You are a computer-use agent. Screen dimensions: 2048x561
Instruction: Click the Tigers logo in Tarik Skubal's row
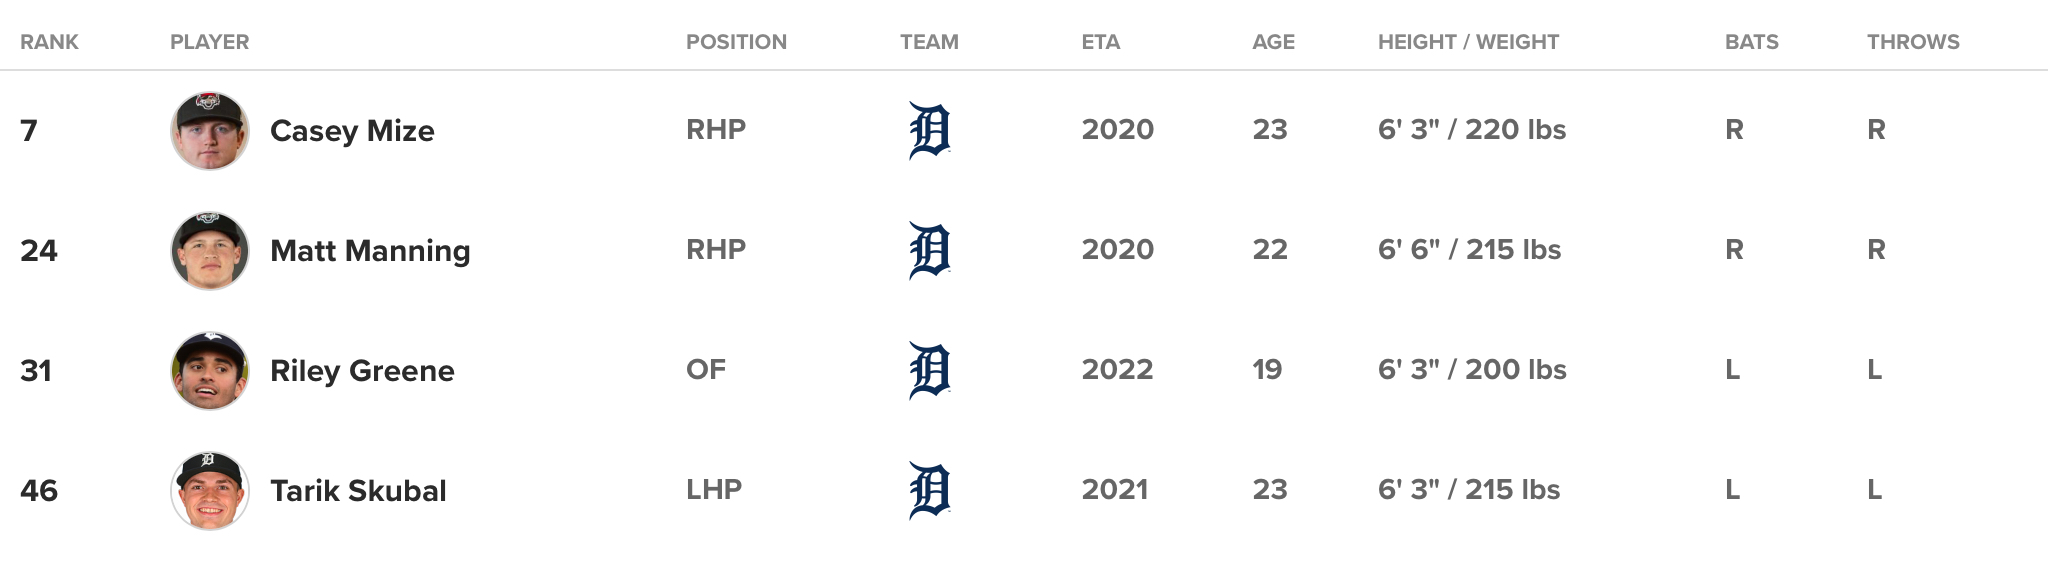[x=929, y=490]
